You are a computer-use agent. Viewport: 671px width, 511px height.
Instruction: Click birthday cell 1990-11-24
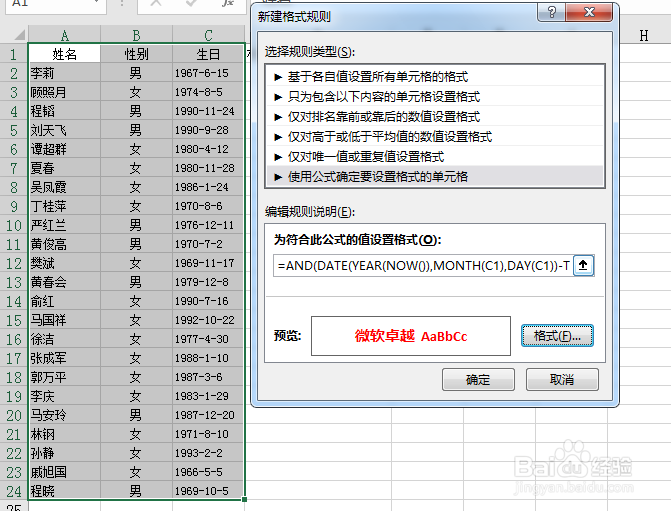(208, 111)
